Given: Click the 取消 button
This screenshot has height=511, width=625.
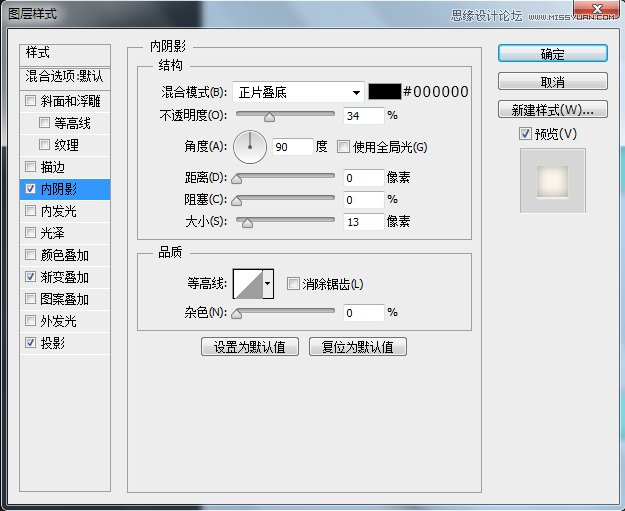Looking at the screenshot, I should click(x=553, y=82).
